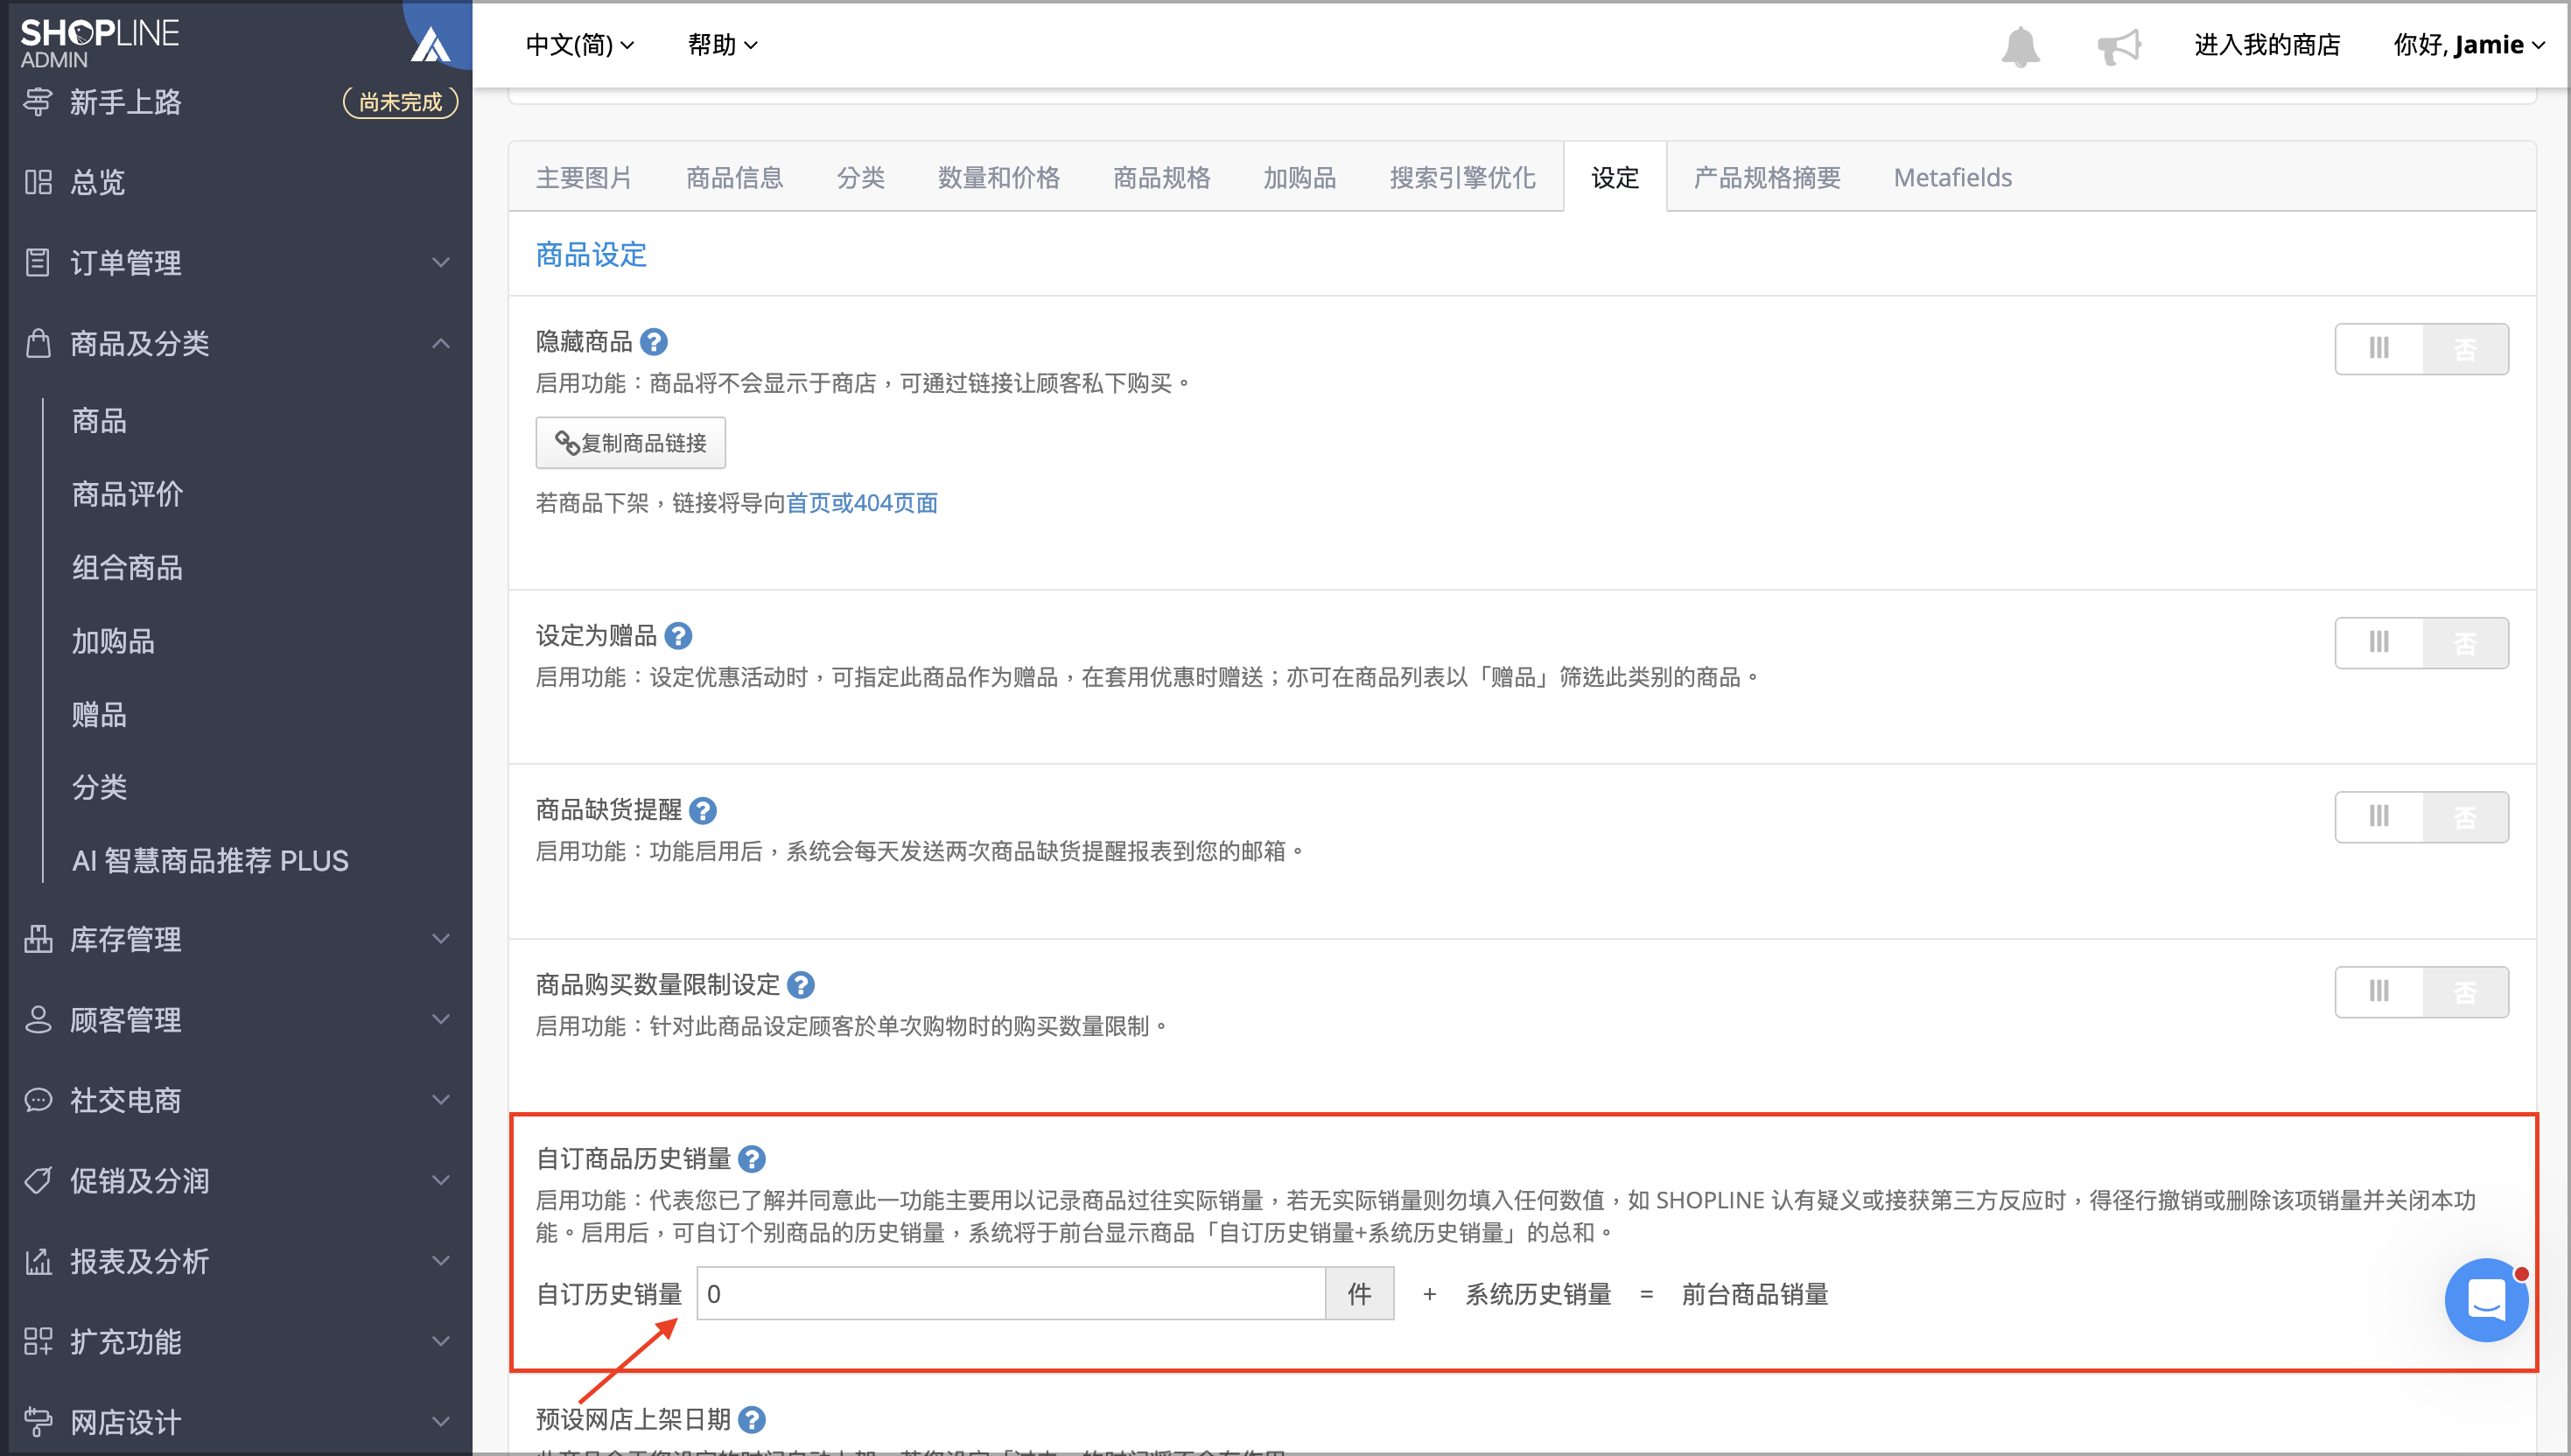
Task: Open AI 智慧商品推荐 PLUS in sidebar
Action: [210, 861]
